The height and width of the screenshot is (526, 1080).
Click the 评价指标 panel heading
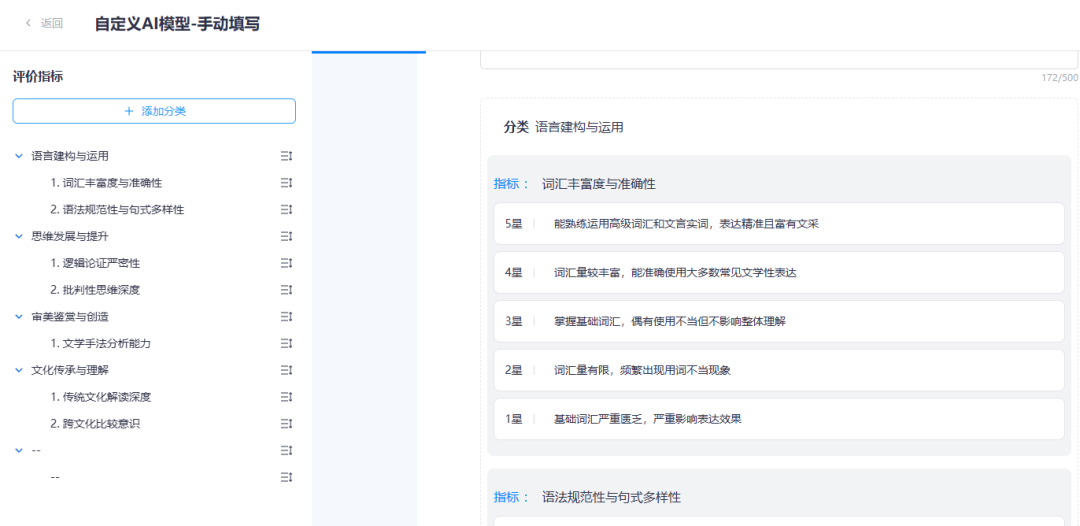coord(38,77)
